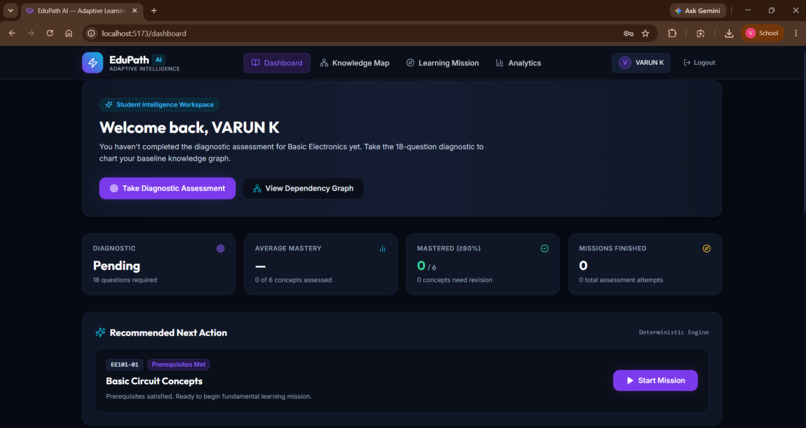Viewport: 806px width, 428px height.
Task: Click the Deterministic Engine label
Action: [x=674, y=332]
